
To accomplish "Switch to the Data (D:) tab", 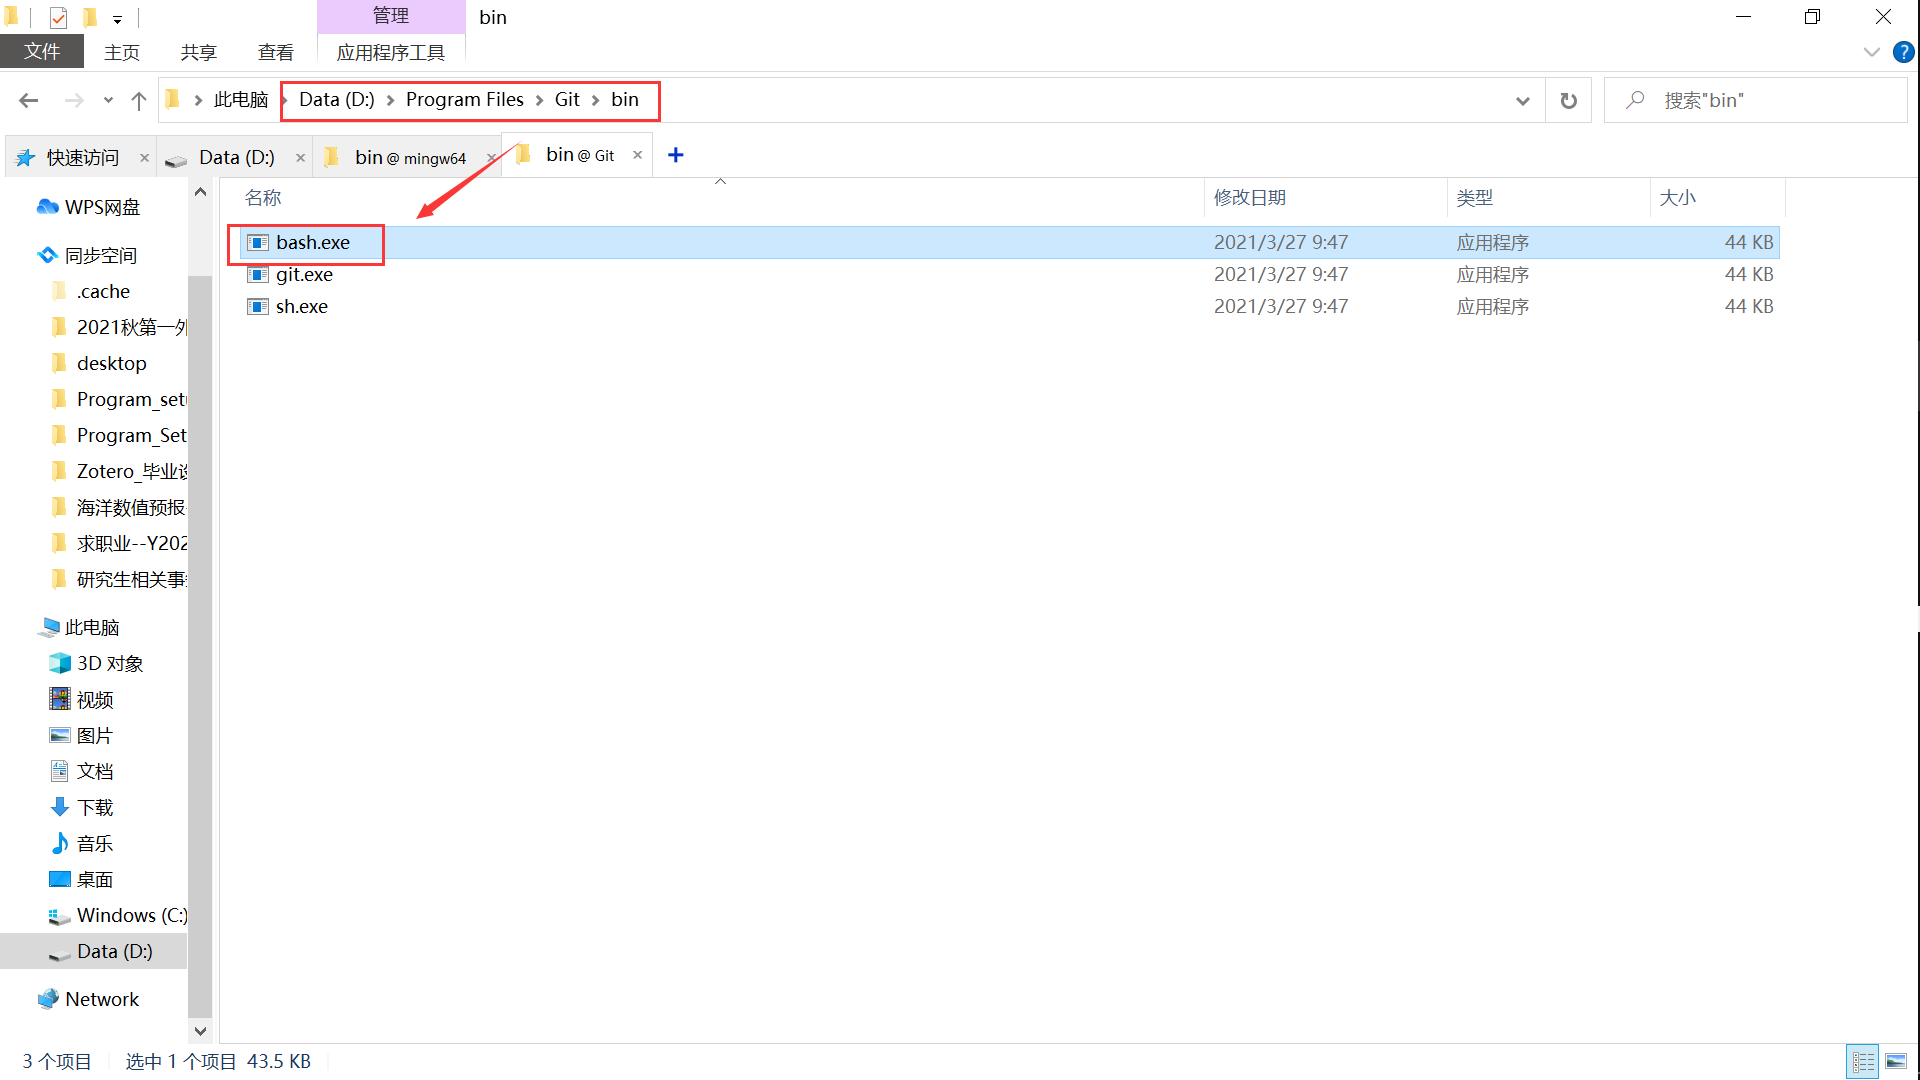I will pyautogui.click(x=236, y=157).
